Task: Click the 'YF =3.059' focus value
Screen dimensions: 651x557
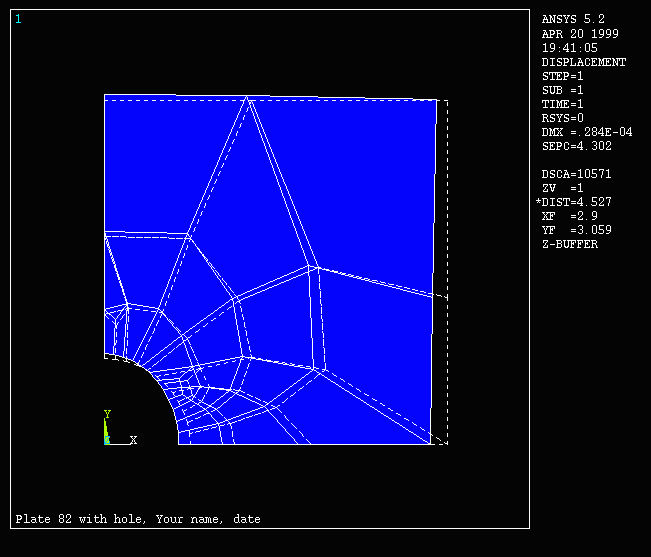Action: tap(577, 230)
